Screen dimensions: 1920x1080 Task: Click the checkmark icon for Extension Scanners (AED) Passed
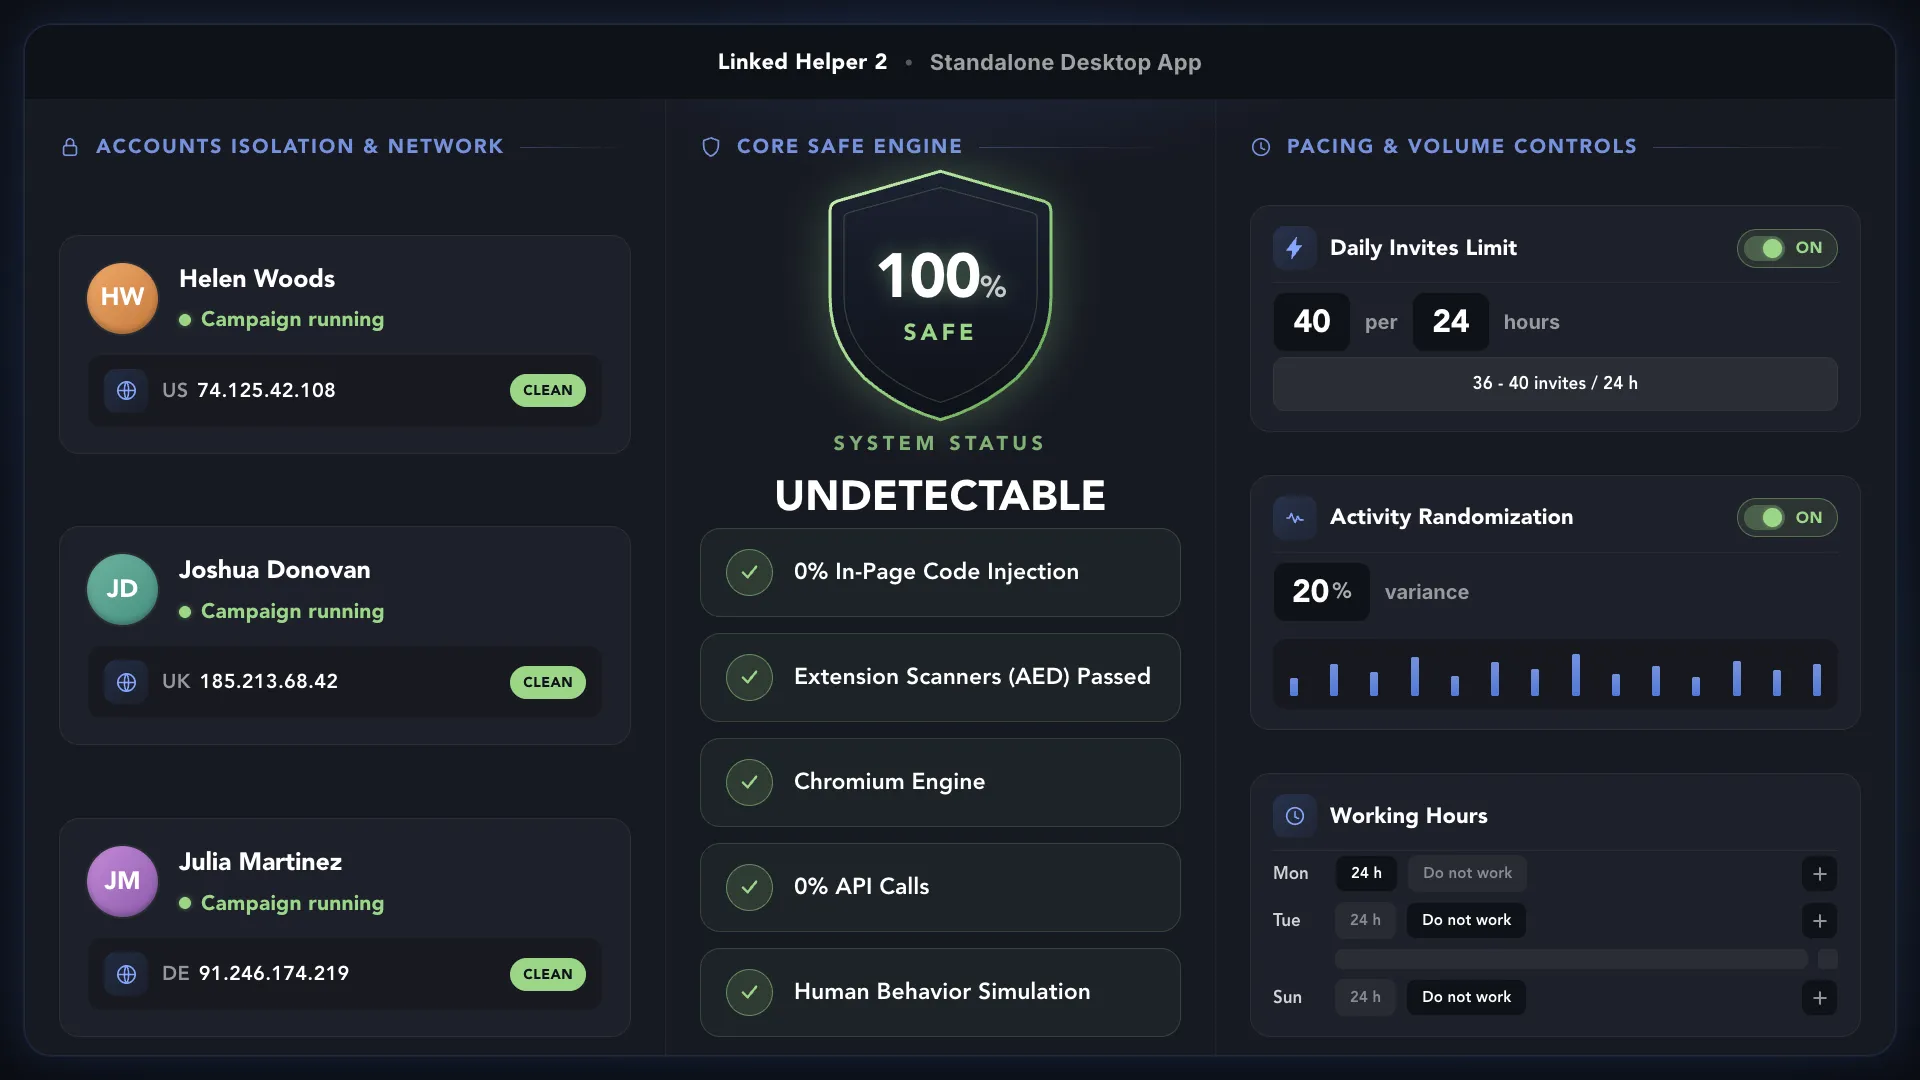tap(749, 677)
